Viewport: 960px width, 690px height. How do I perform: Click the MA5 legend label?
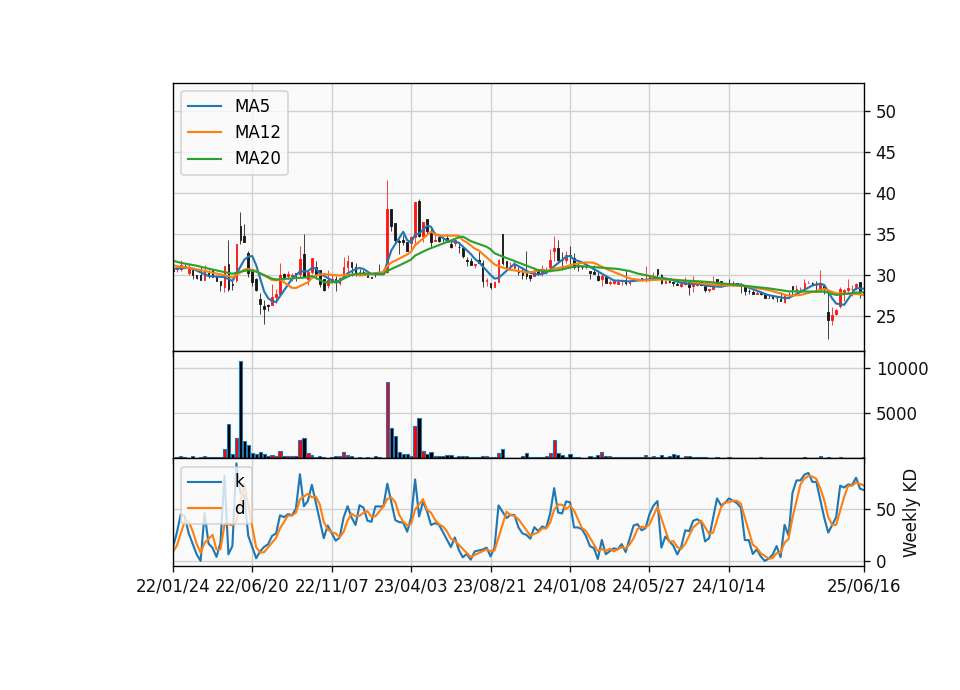click(252, 106)
